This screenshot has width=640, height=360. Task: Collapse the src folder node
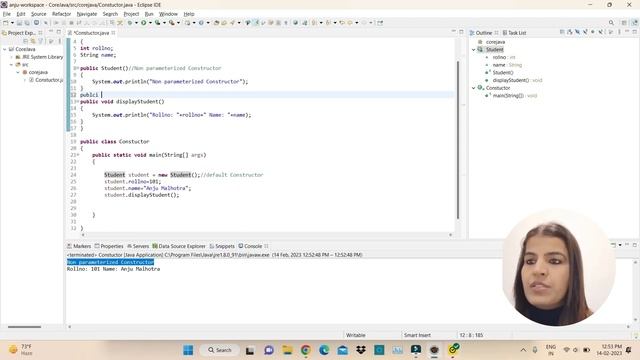pos(11,64)
